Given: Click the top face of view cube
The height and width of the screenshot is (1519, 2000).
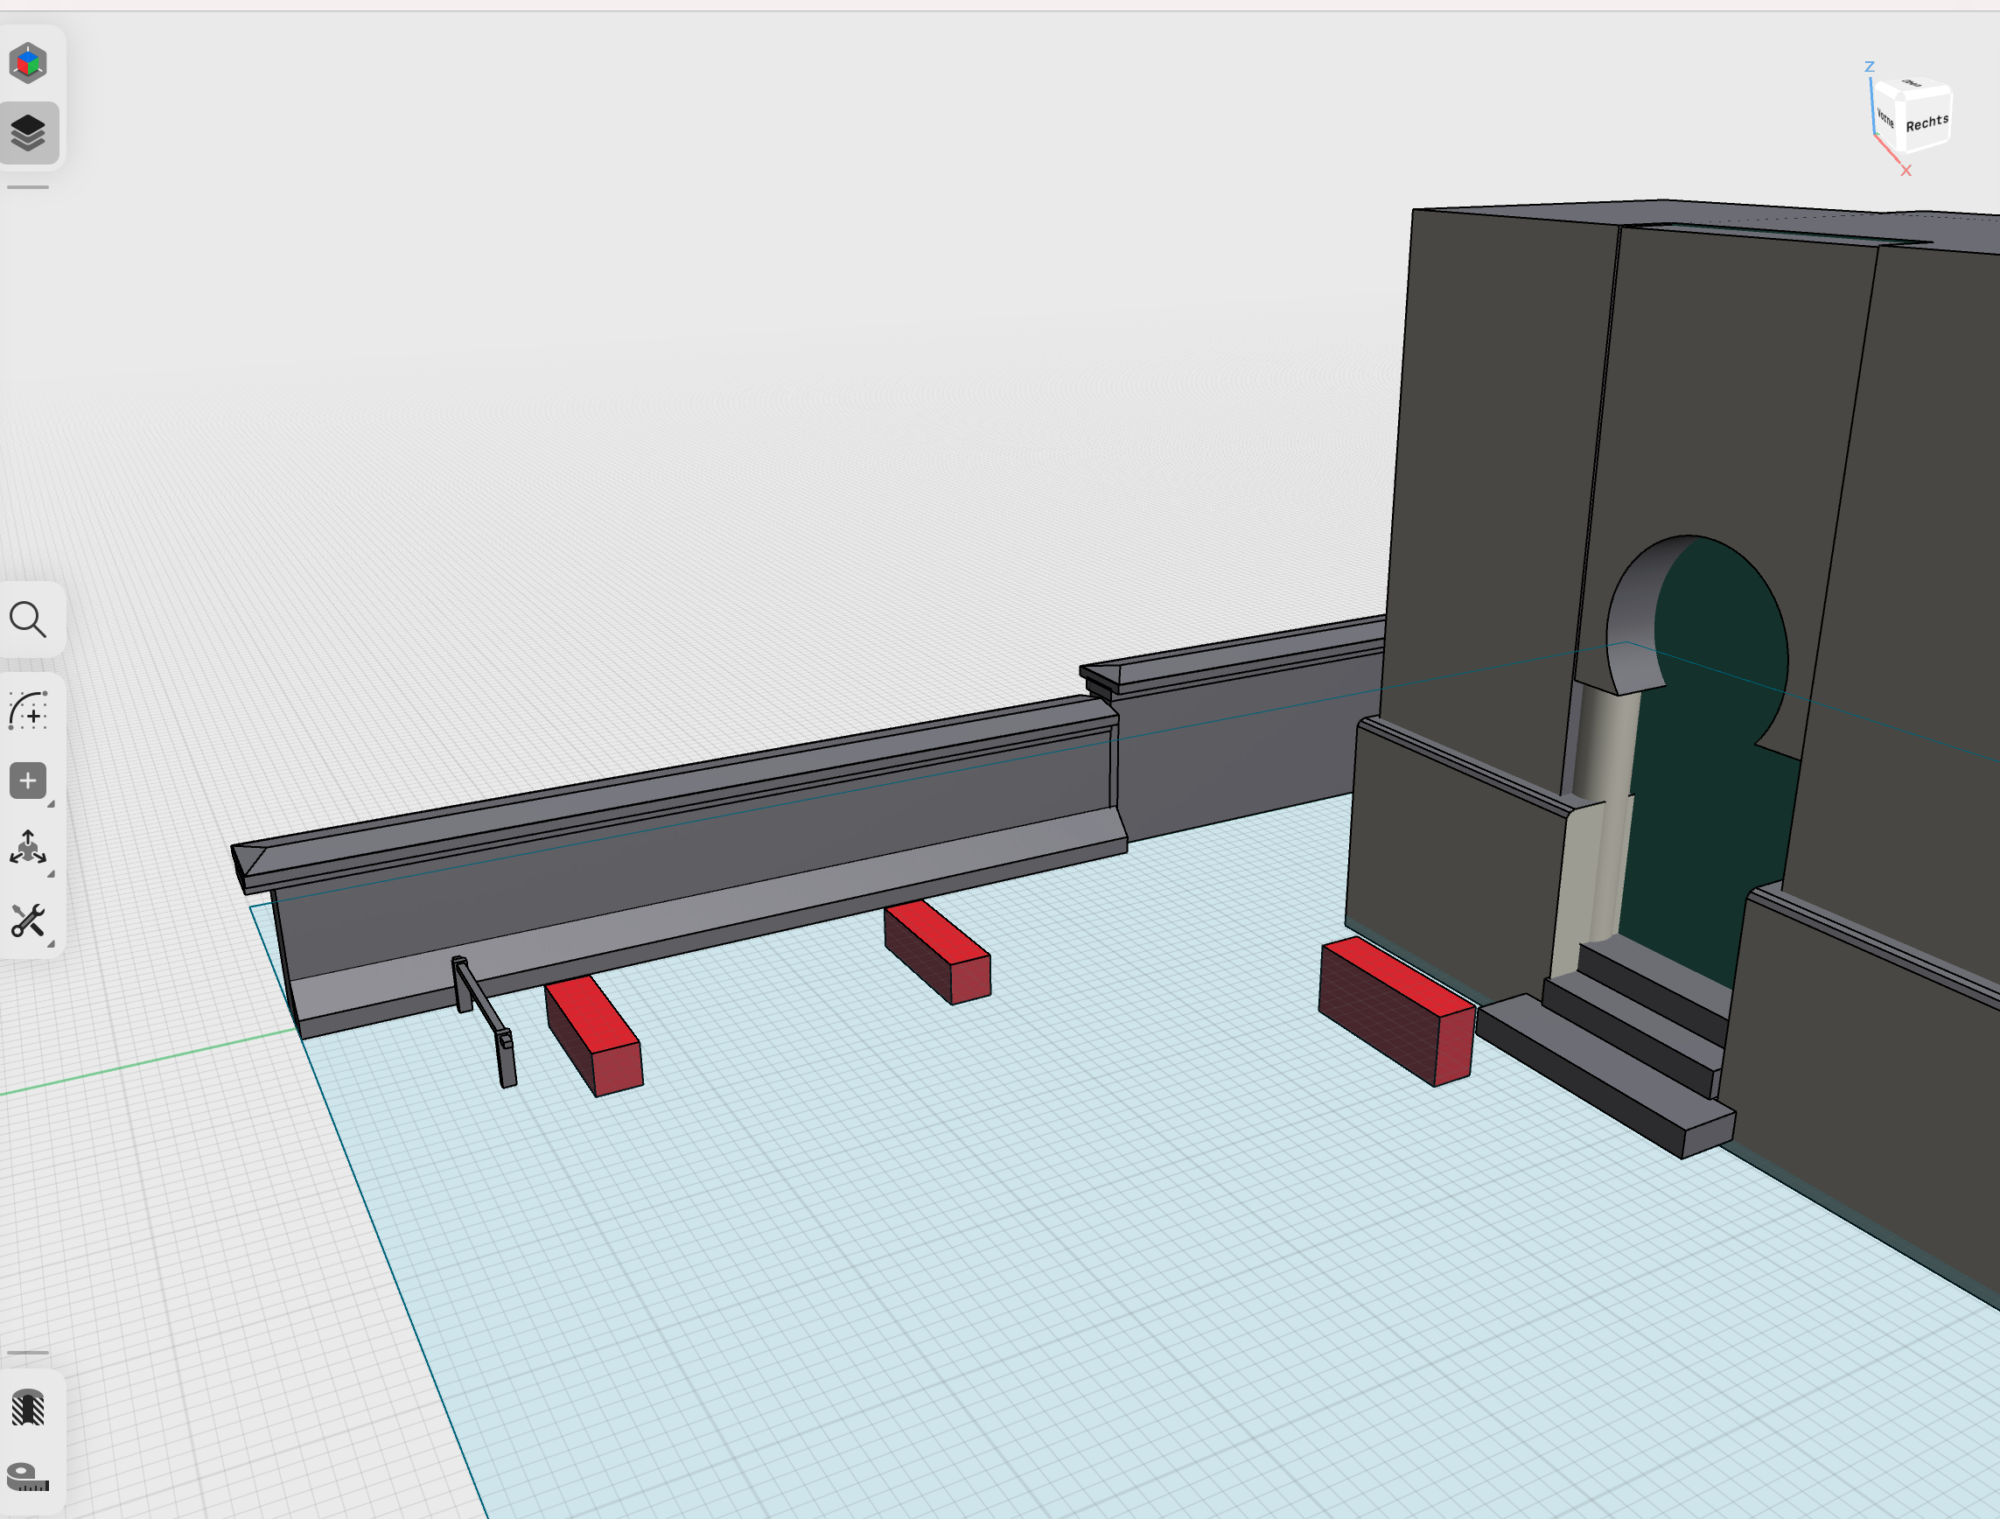Looking at the screenshot, I should click(1912, 85).
